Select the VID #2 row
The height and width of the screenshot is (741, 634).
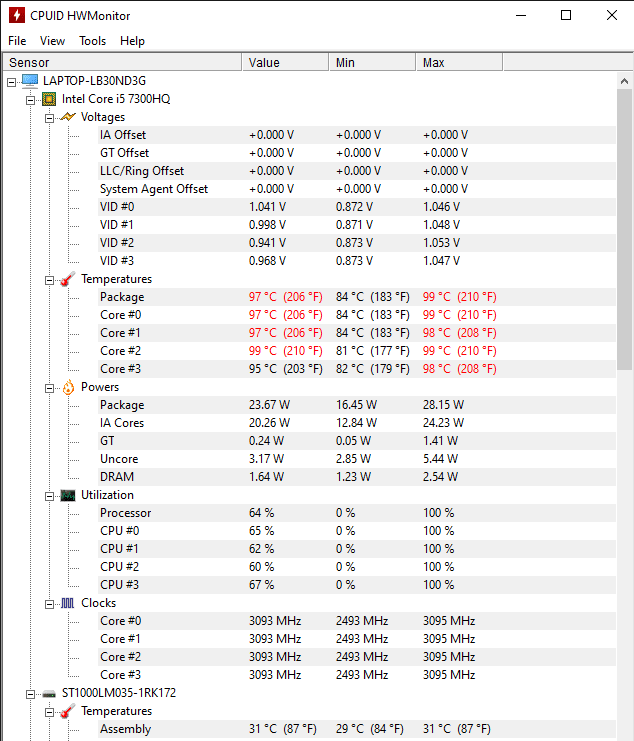[357, 243]
